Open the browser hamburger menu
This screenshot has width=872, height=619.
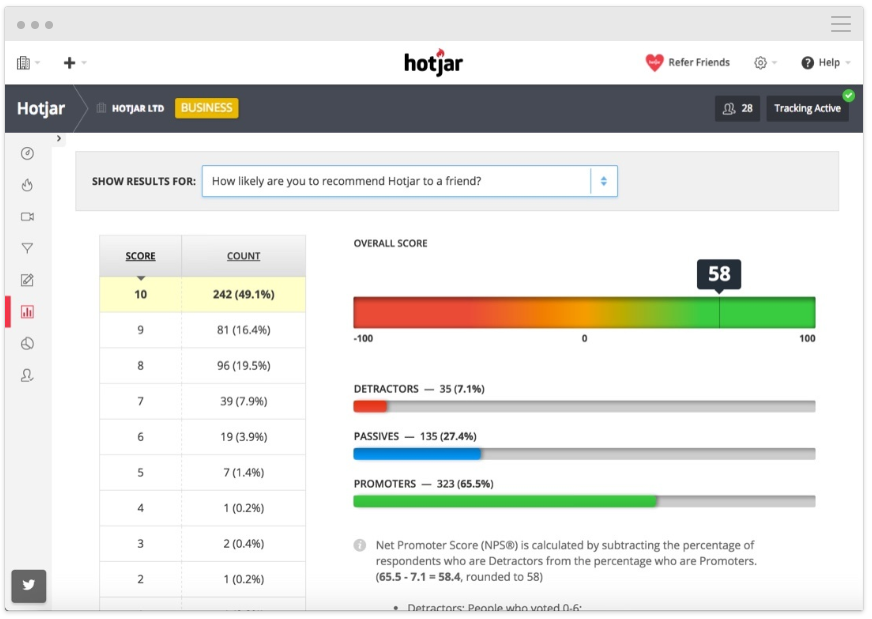click(841, 24)
